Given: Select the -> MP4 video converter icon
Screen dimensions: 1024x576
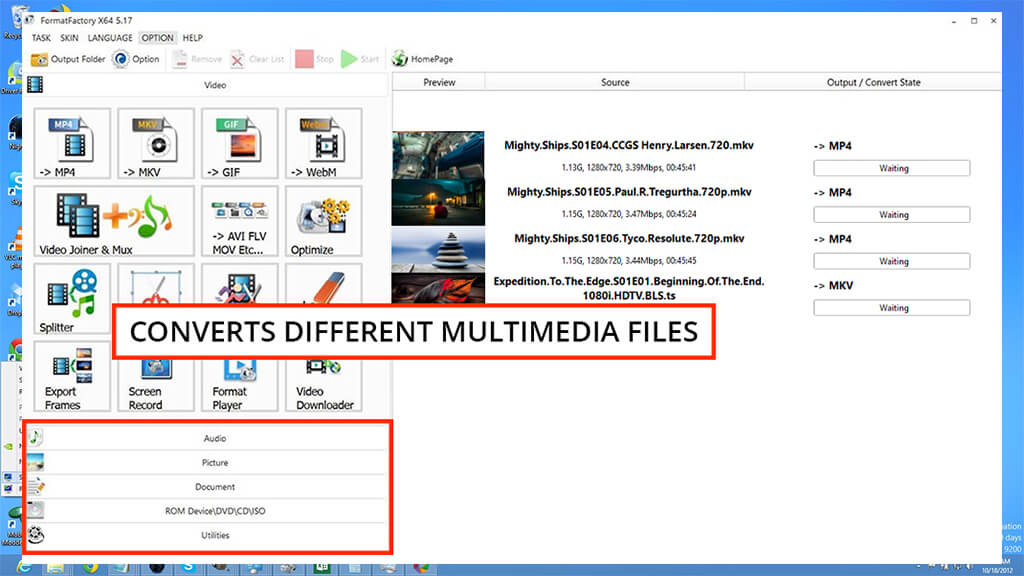Looking at the screenshot, I should [72, 144].
